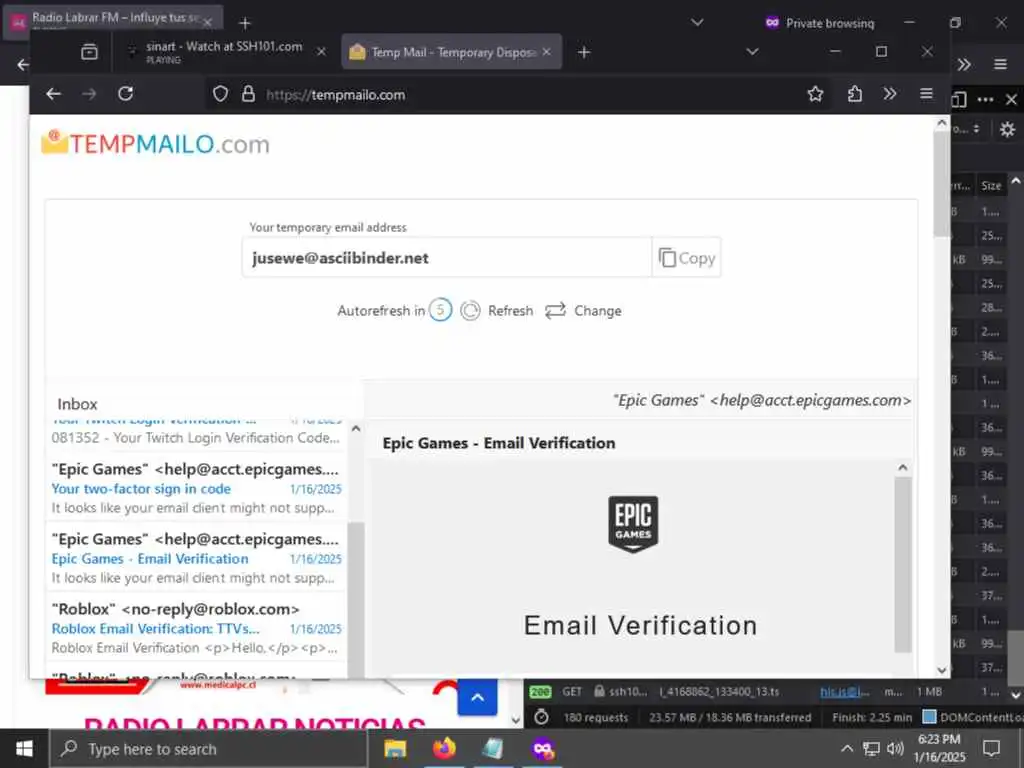The width and height of the screenshot is (1024, 768).
Task: Click the Autorefresh countdown circle
Action: pyautogui.click(x=440, y=310)
